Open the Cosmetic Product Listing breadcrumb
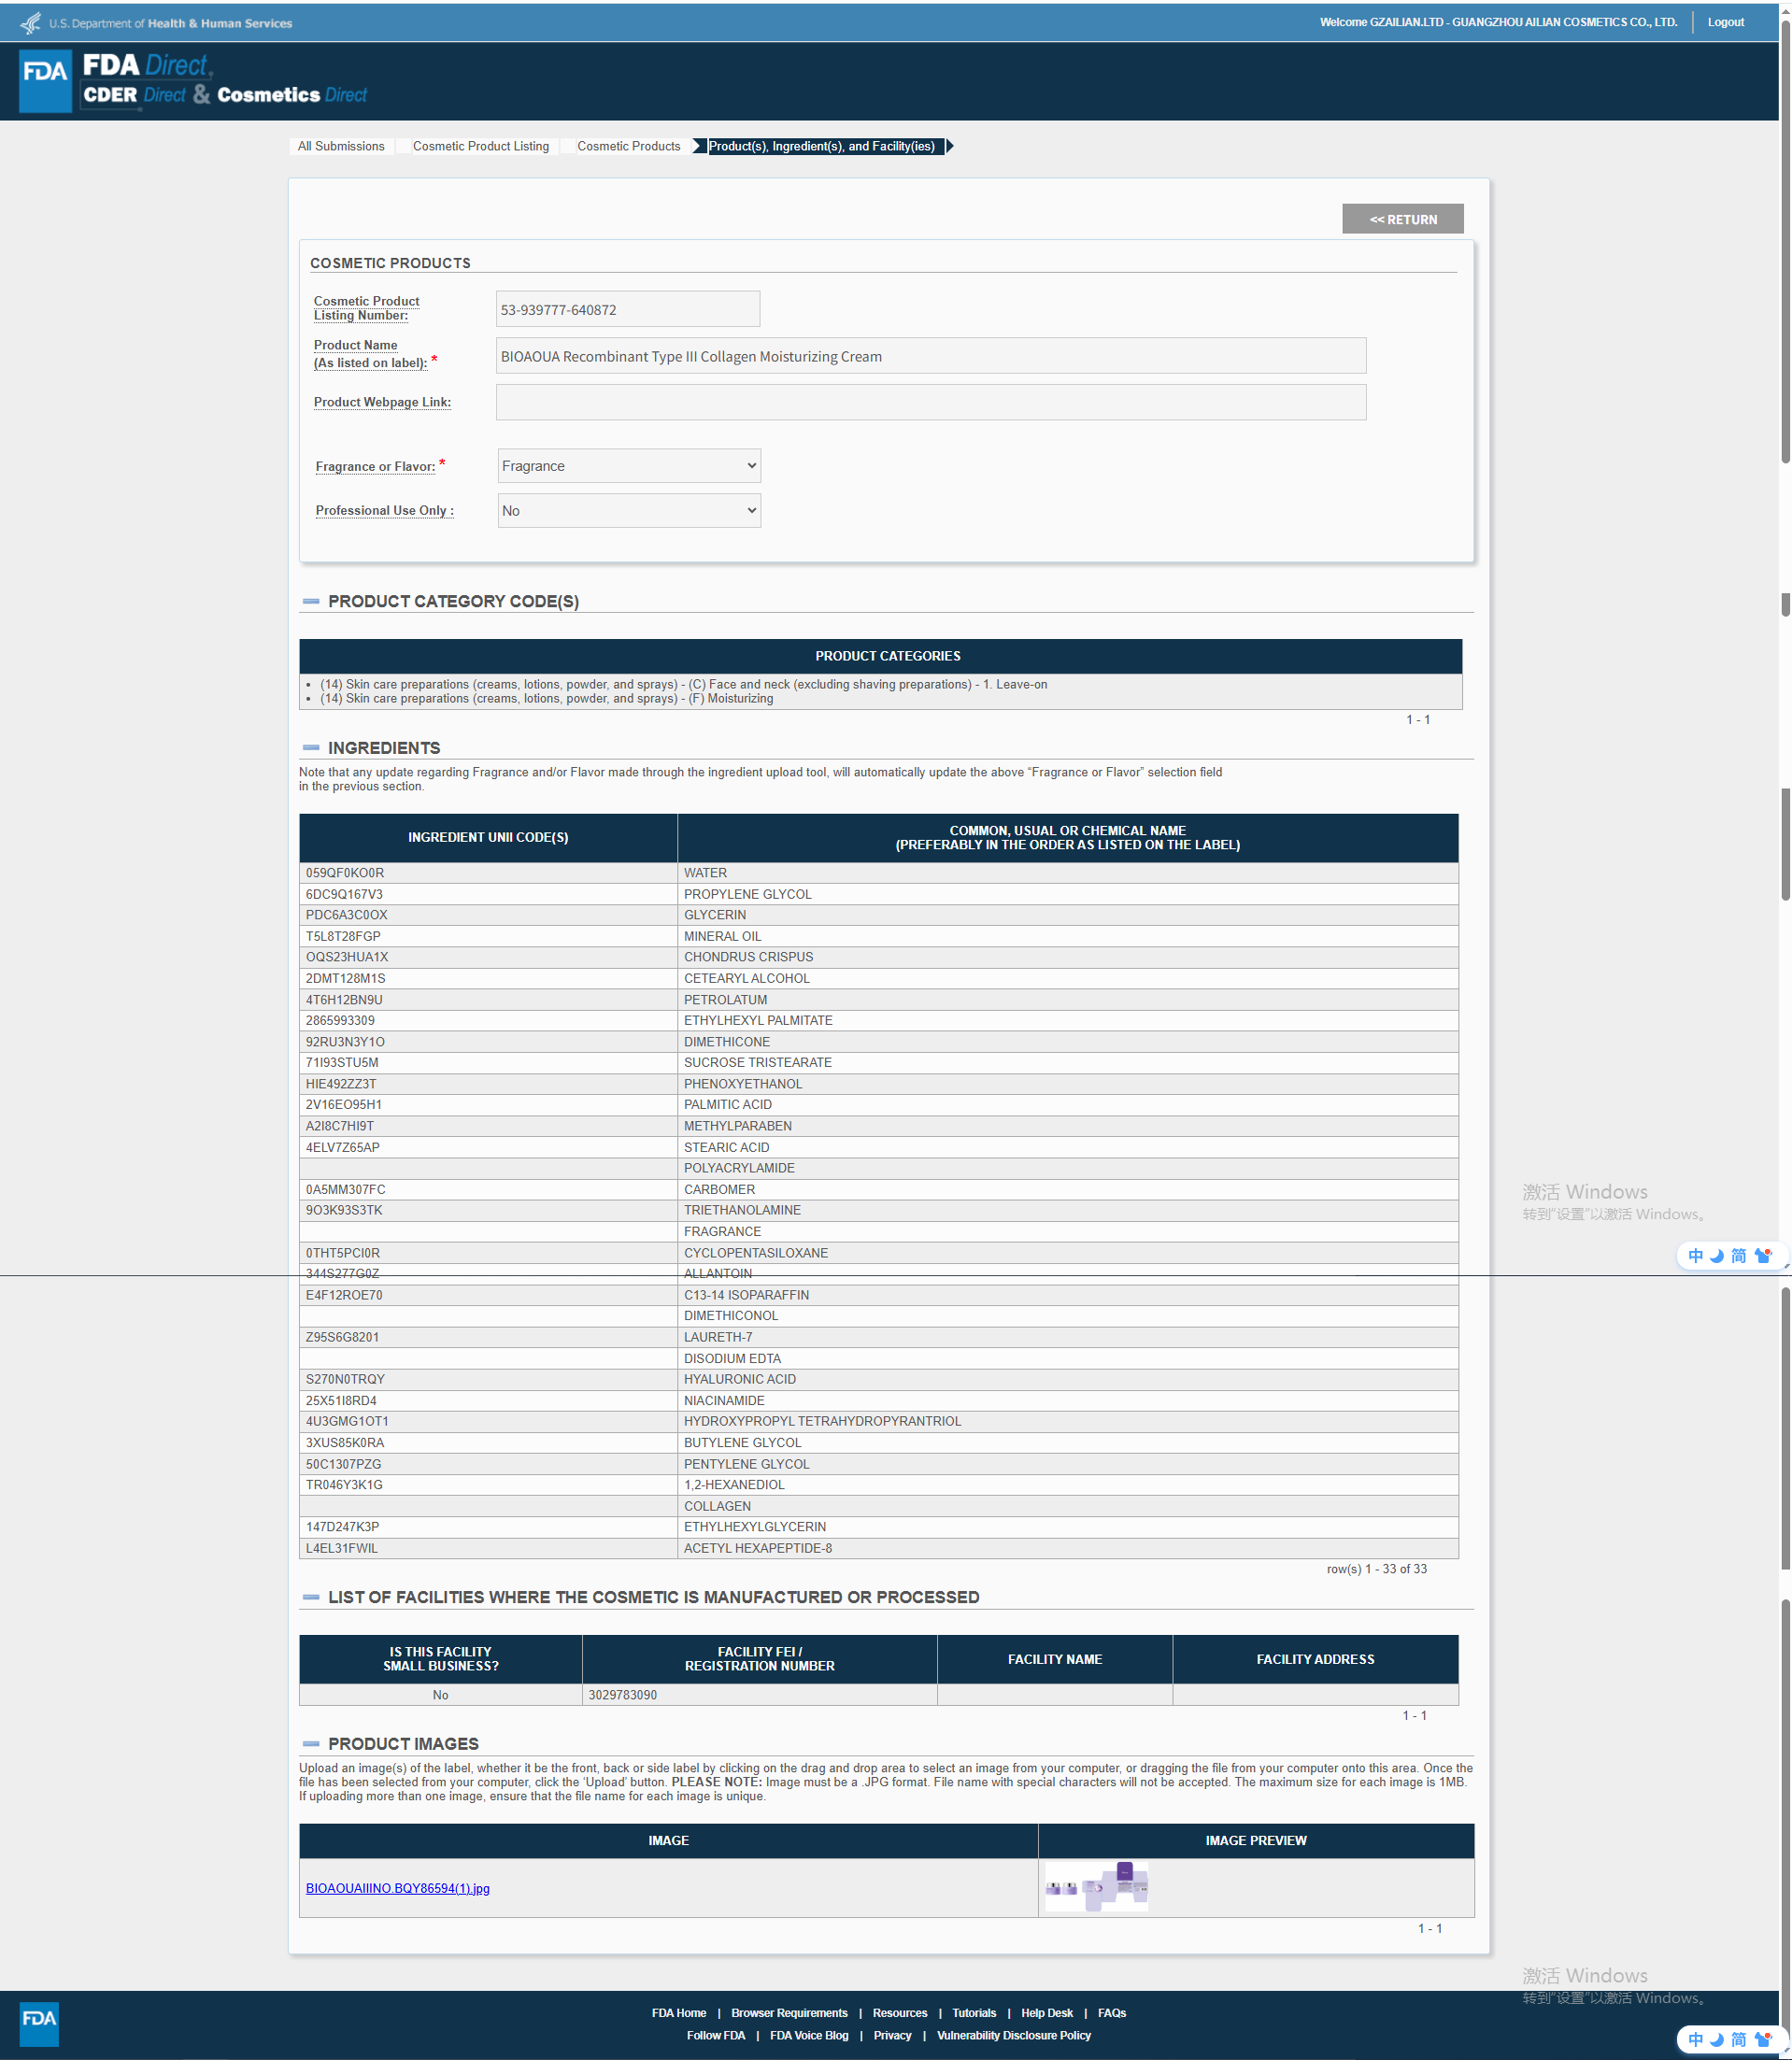The image size is (1792, 2060). click(480, 146)
